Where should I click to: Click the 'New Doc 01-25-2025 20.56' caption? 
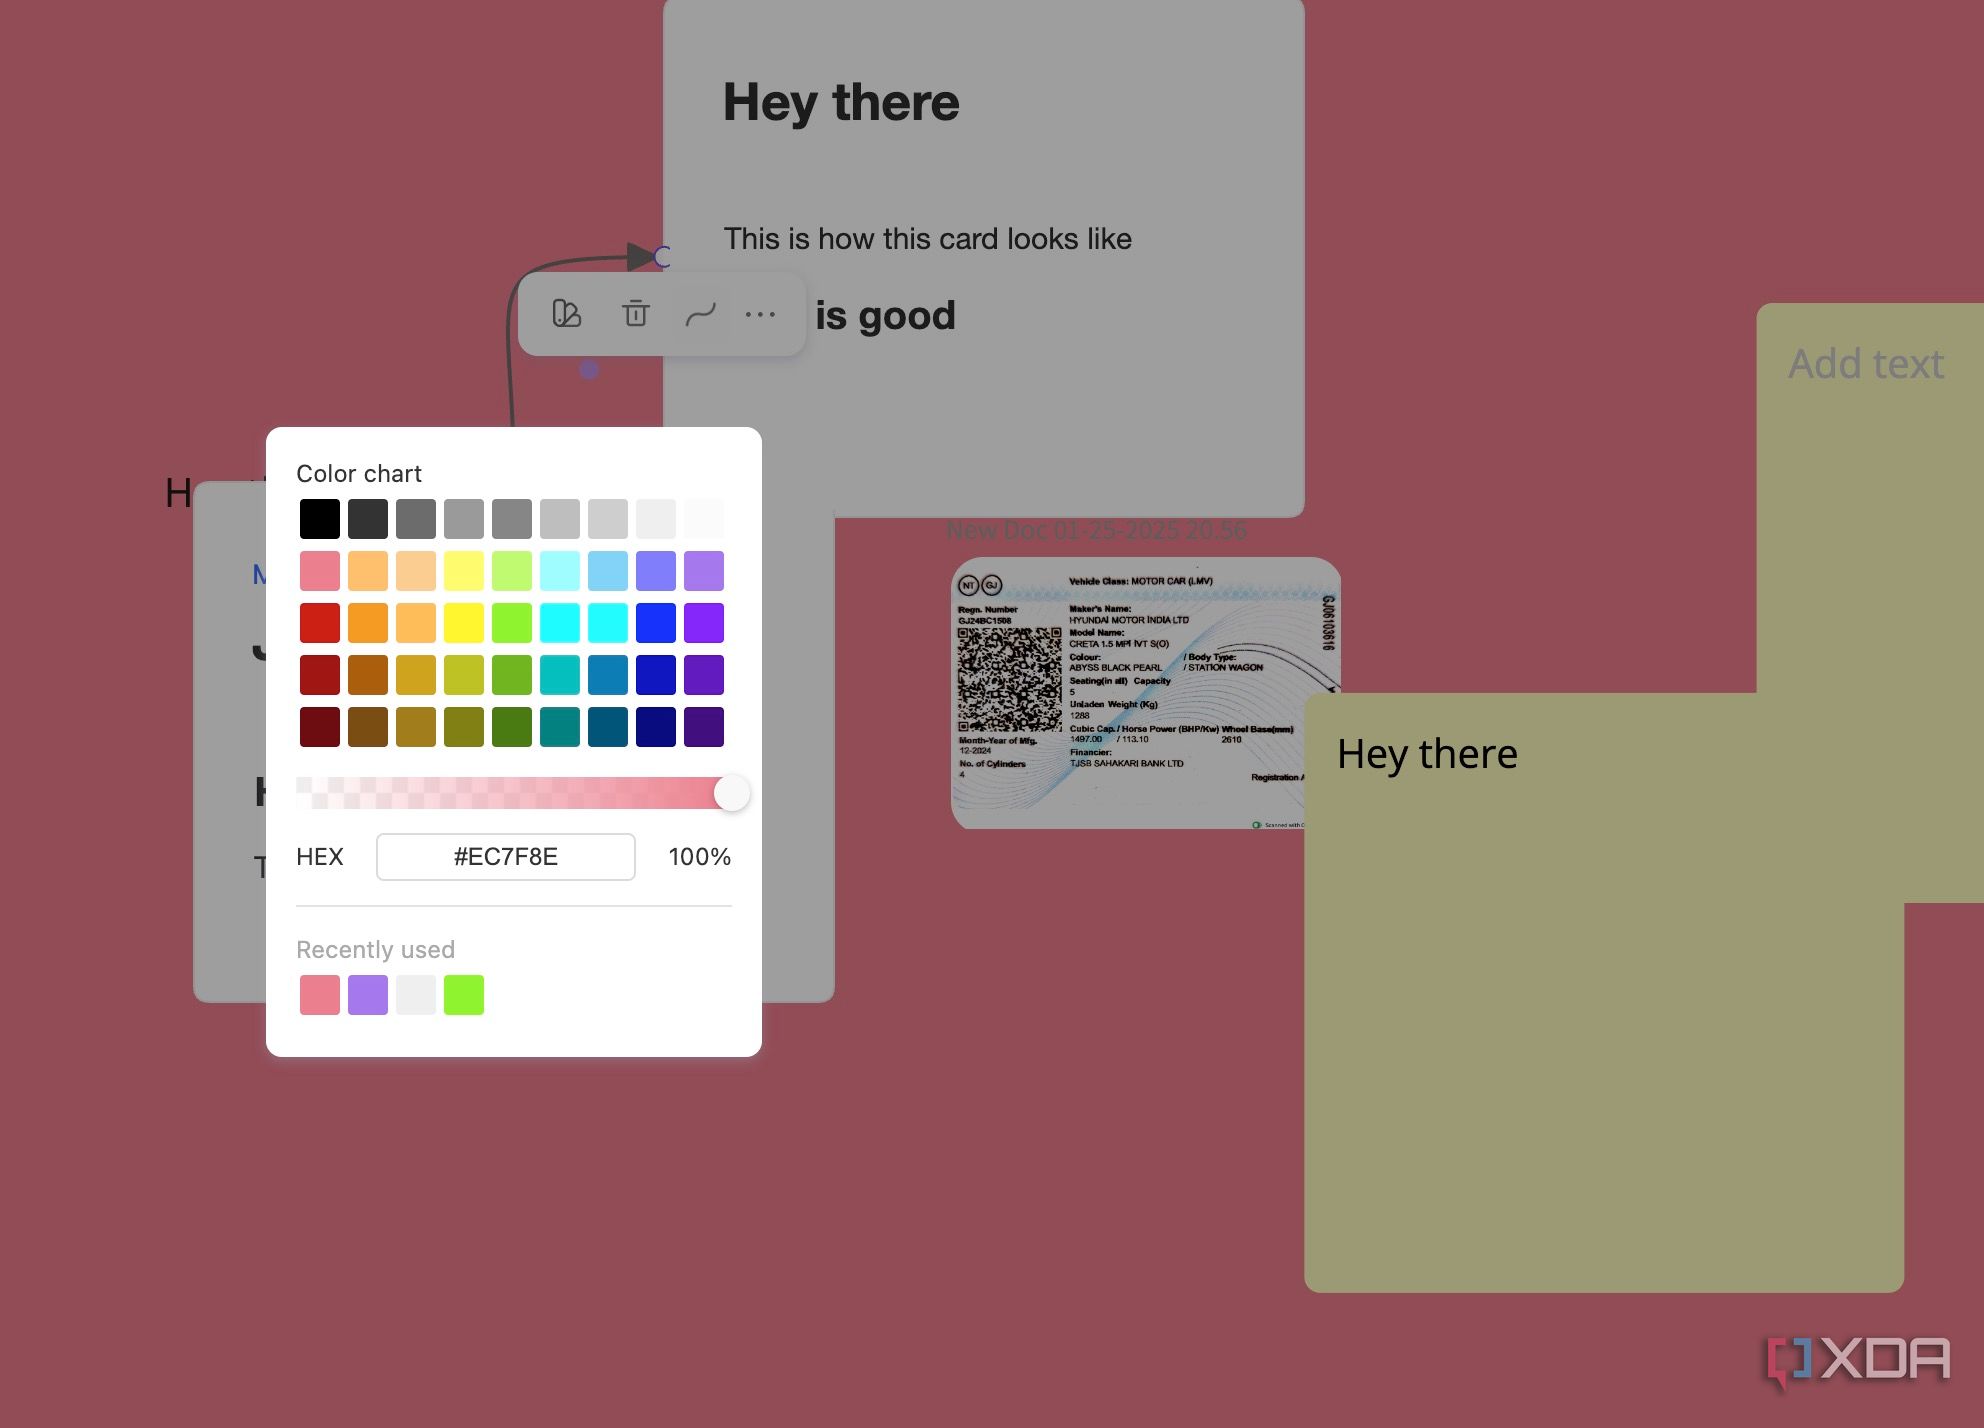click(1097, 530)
